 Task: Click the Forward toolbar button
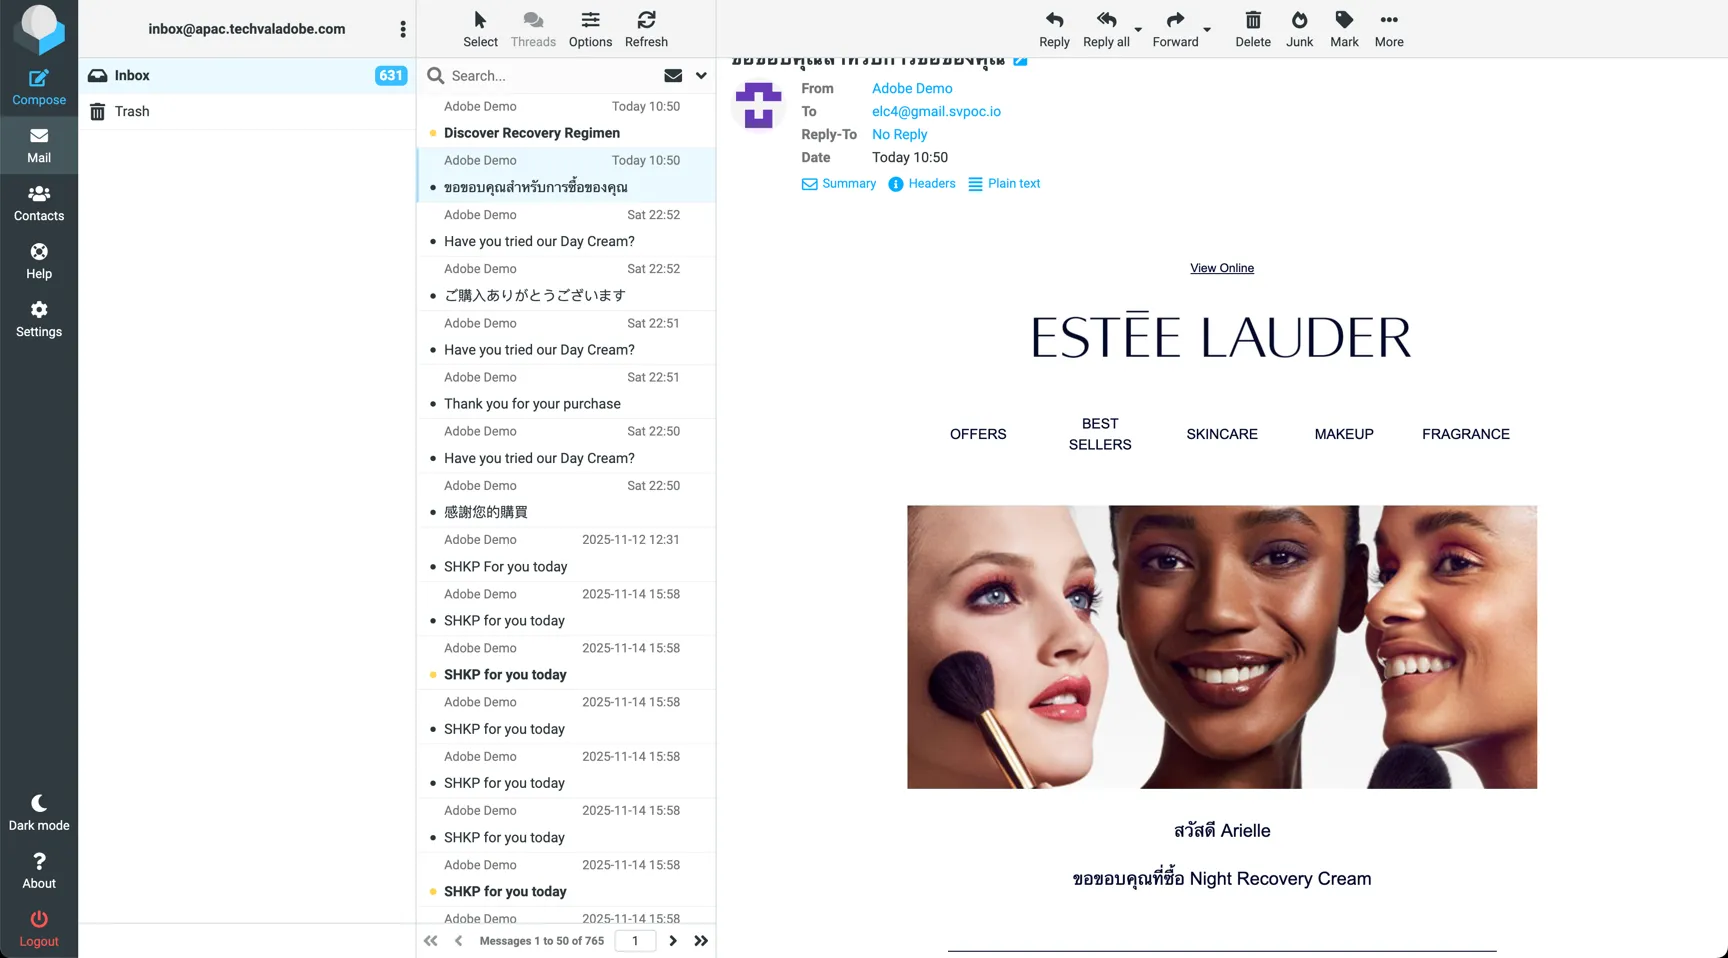(x=1175, y=29)
